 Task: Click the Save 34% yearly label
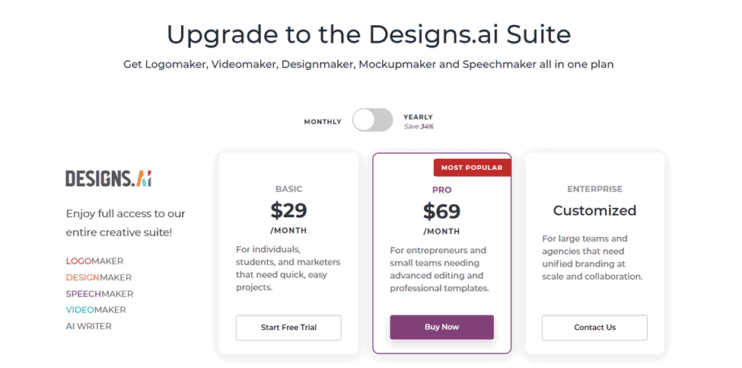[x=419, y=127]
